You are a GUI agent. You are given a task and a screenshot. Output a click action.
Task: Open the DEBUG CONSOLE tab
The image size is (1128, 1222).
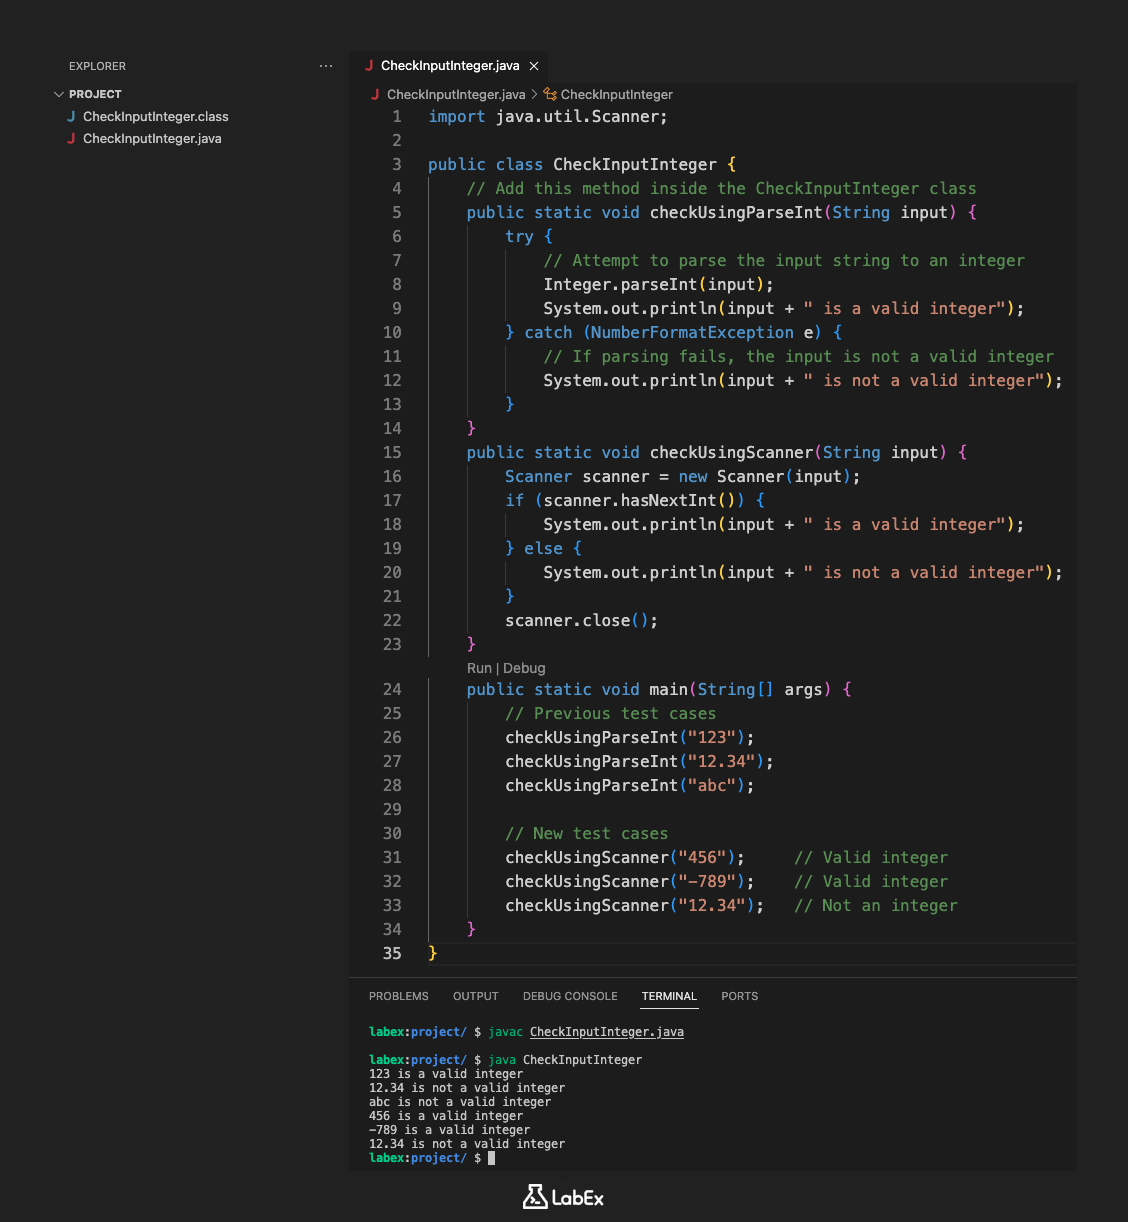point(570,996)
